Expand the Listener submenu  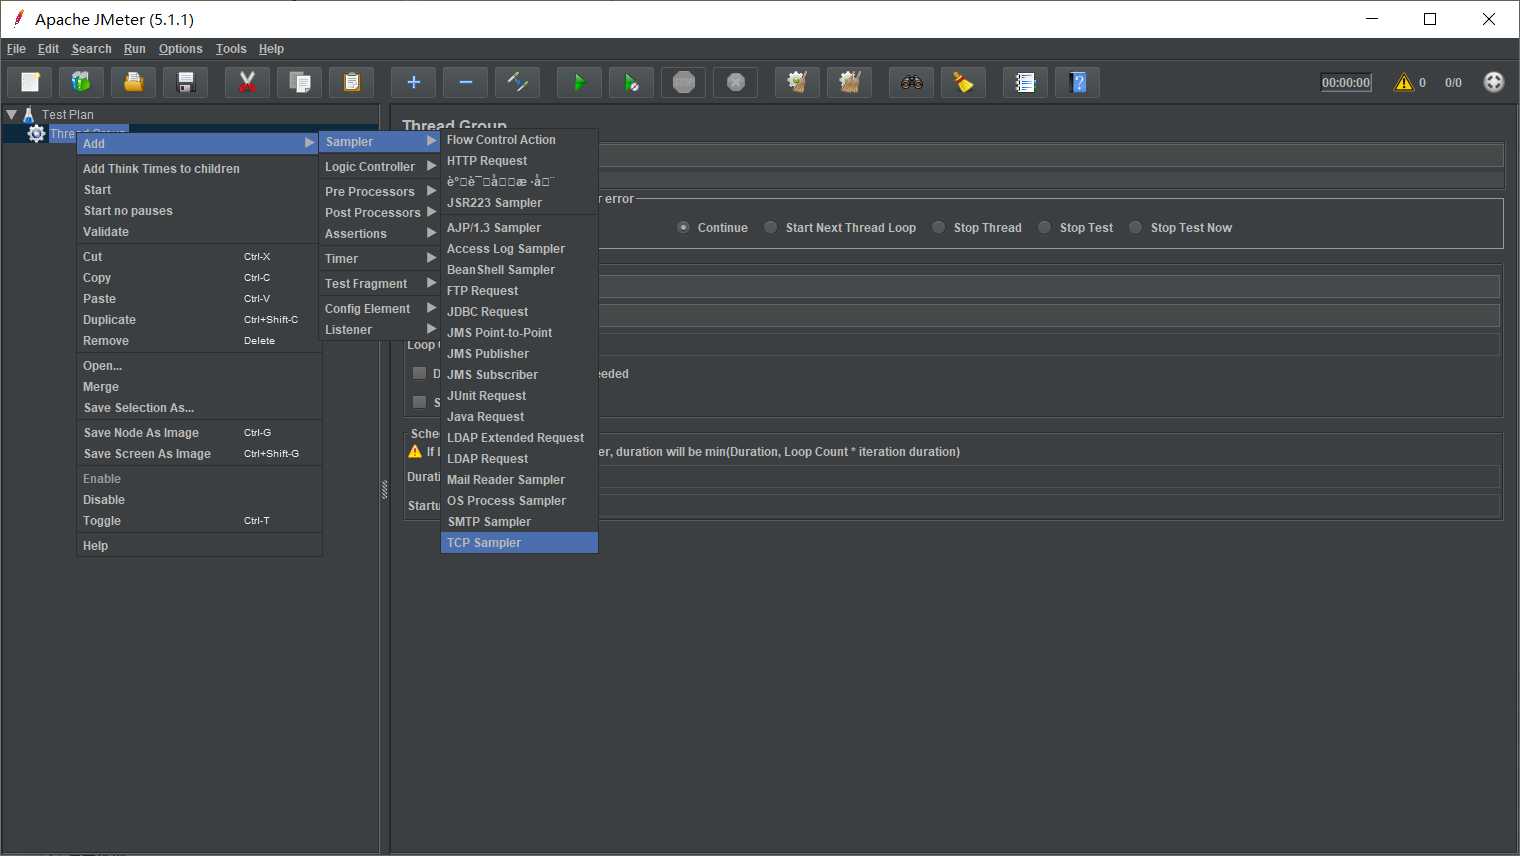(x=380, y=330)
